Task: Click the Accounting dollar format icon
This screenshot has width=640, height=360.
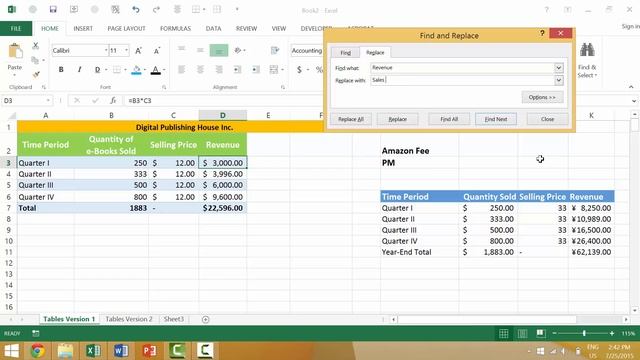Action: [299, 70]
